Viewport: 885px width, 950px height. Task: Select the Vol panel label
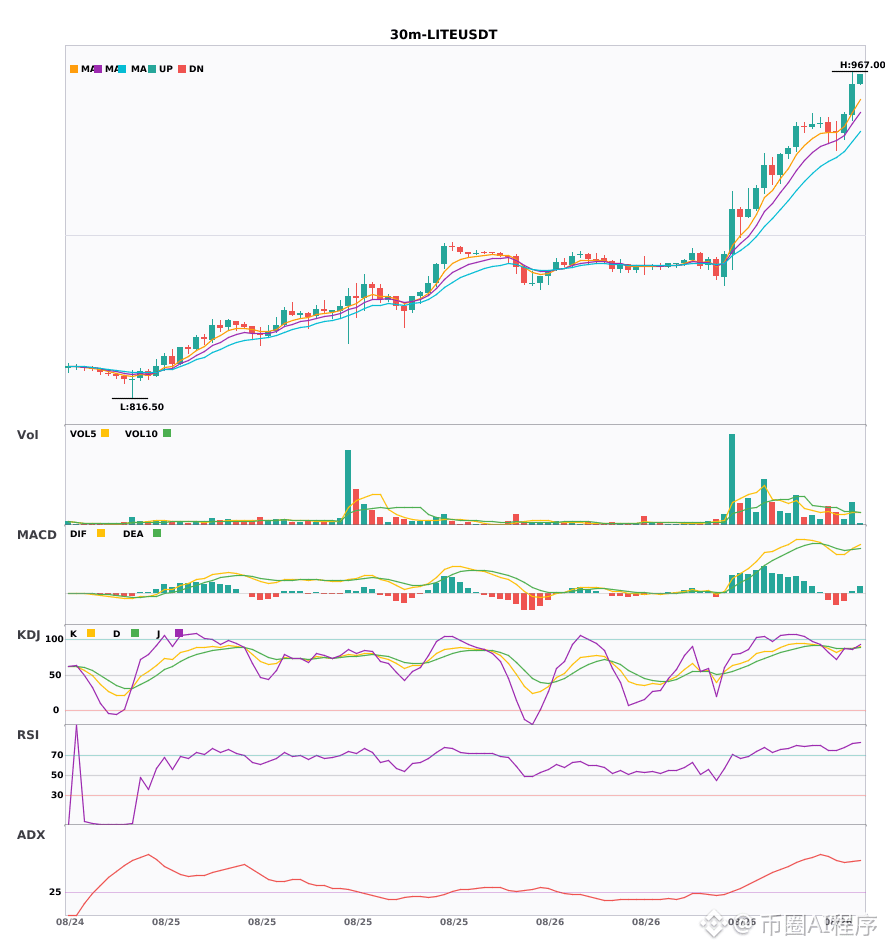28,435
